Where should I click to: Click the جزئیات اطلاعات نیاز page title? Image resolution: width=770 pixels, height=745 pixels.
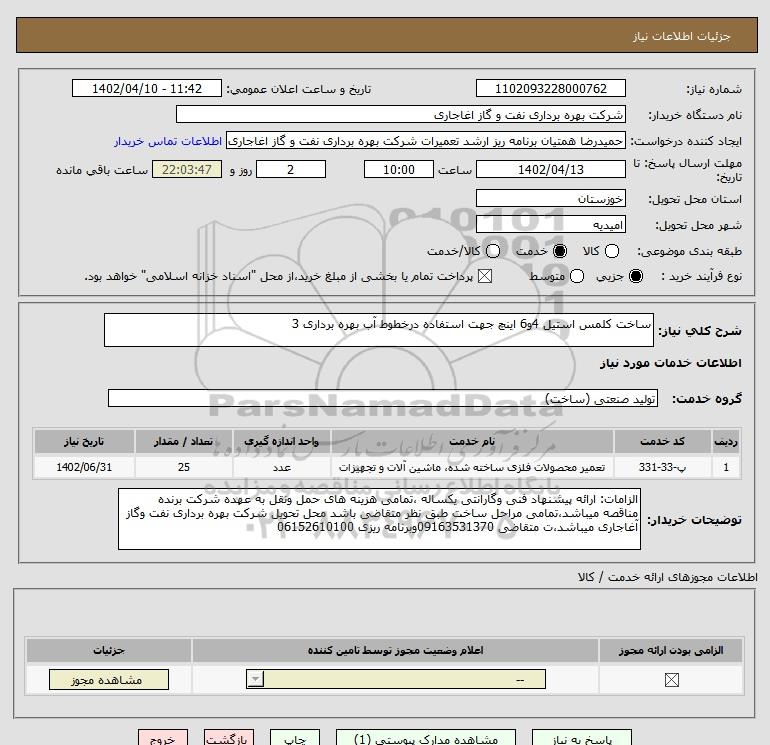(x=682, y=36)
